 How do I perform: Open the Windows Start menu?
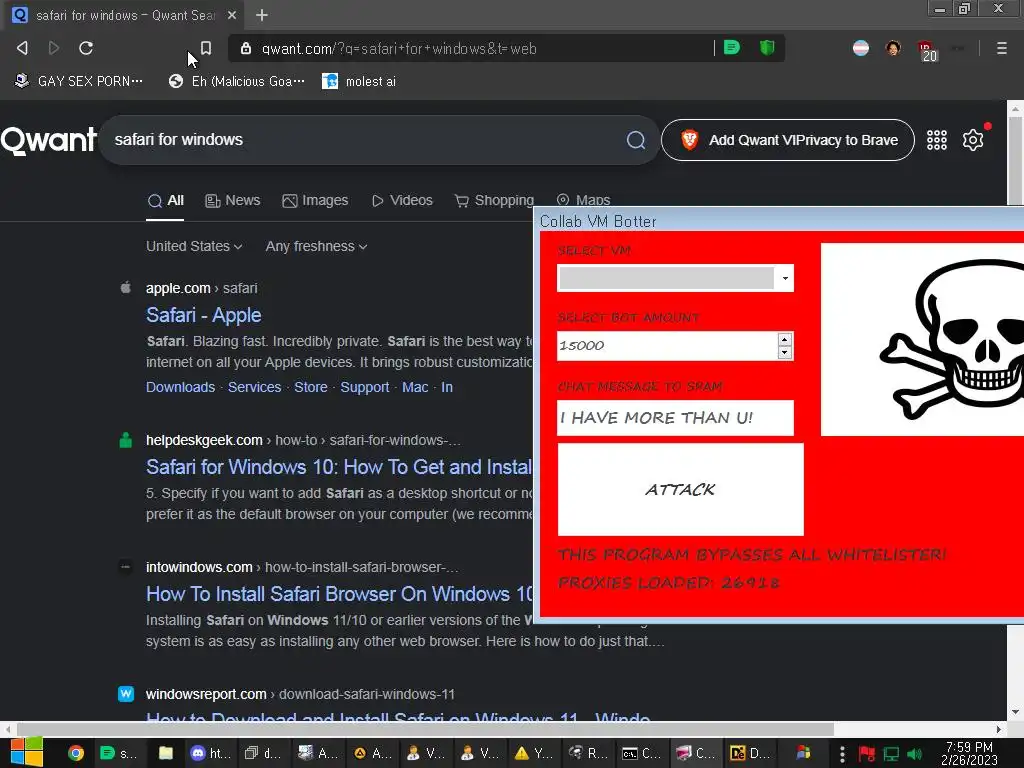(x=27, y=753)
